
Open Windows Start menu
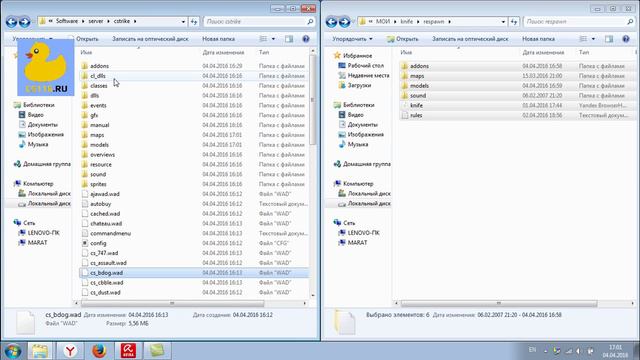(x=13, y=351)
